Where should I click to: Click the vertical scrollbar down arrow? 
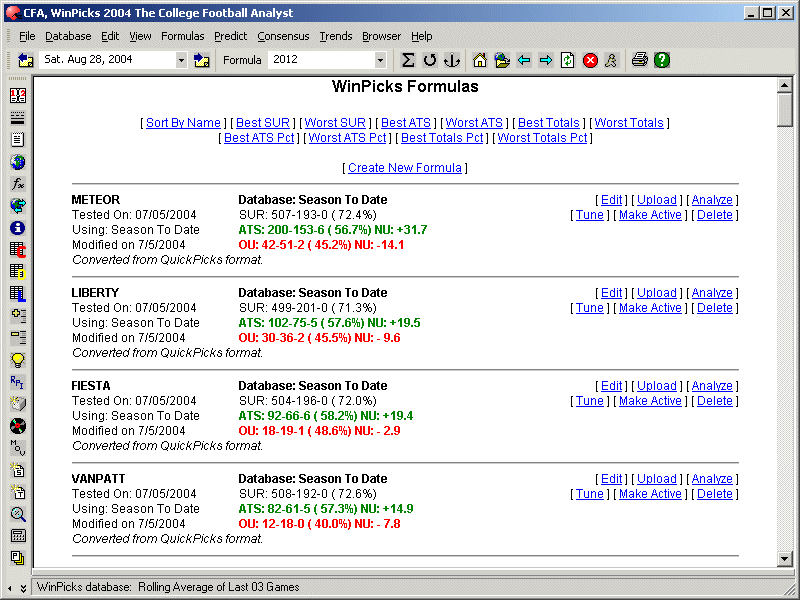click(785, 559)
